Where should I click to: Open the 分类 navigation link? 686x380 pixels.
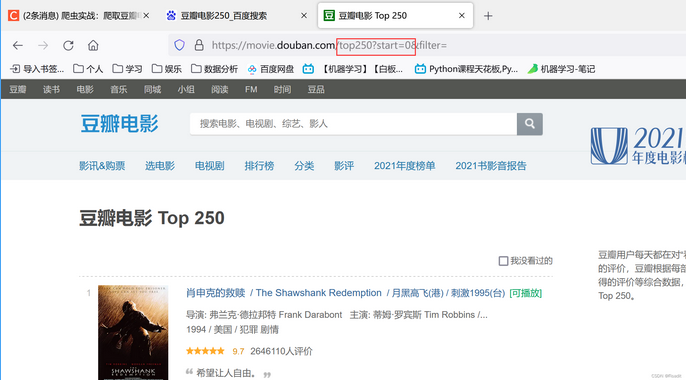304,166
